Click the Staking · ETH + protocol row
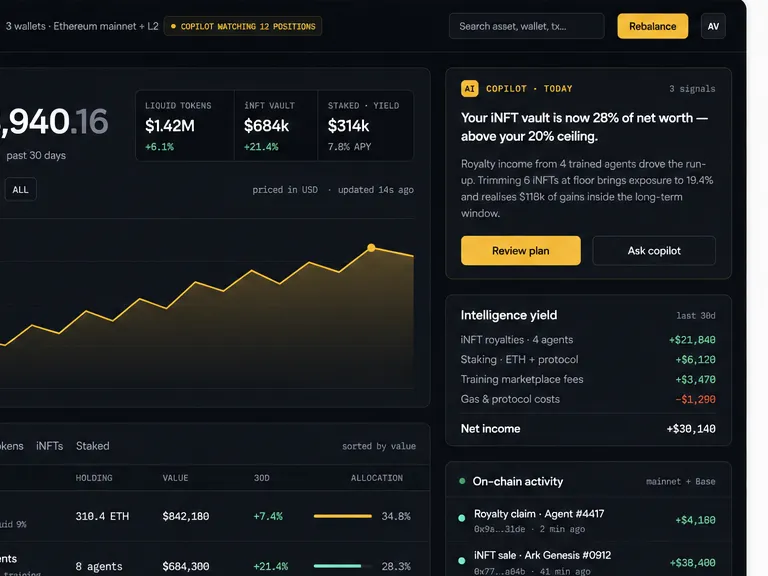The width and height of the screenshot is (768, 576). pyautogui.click(x=588, y=360)
